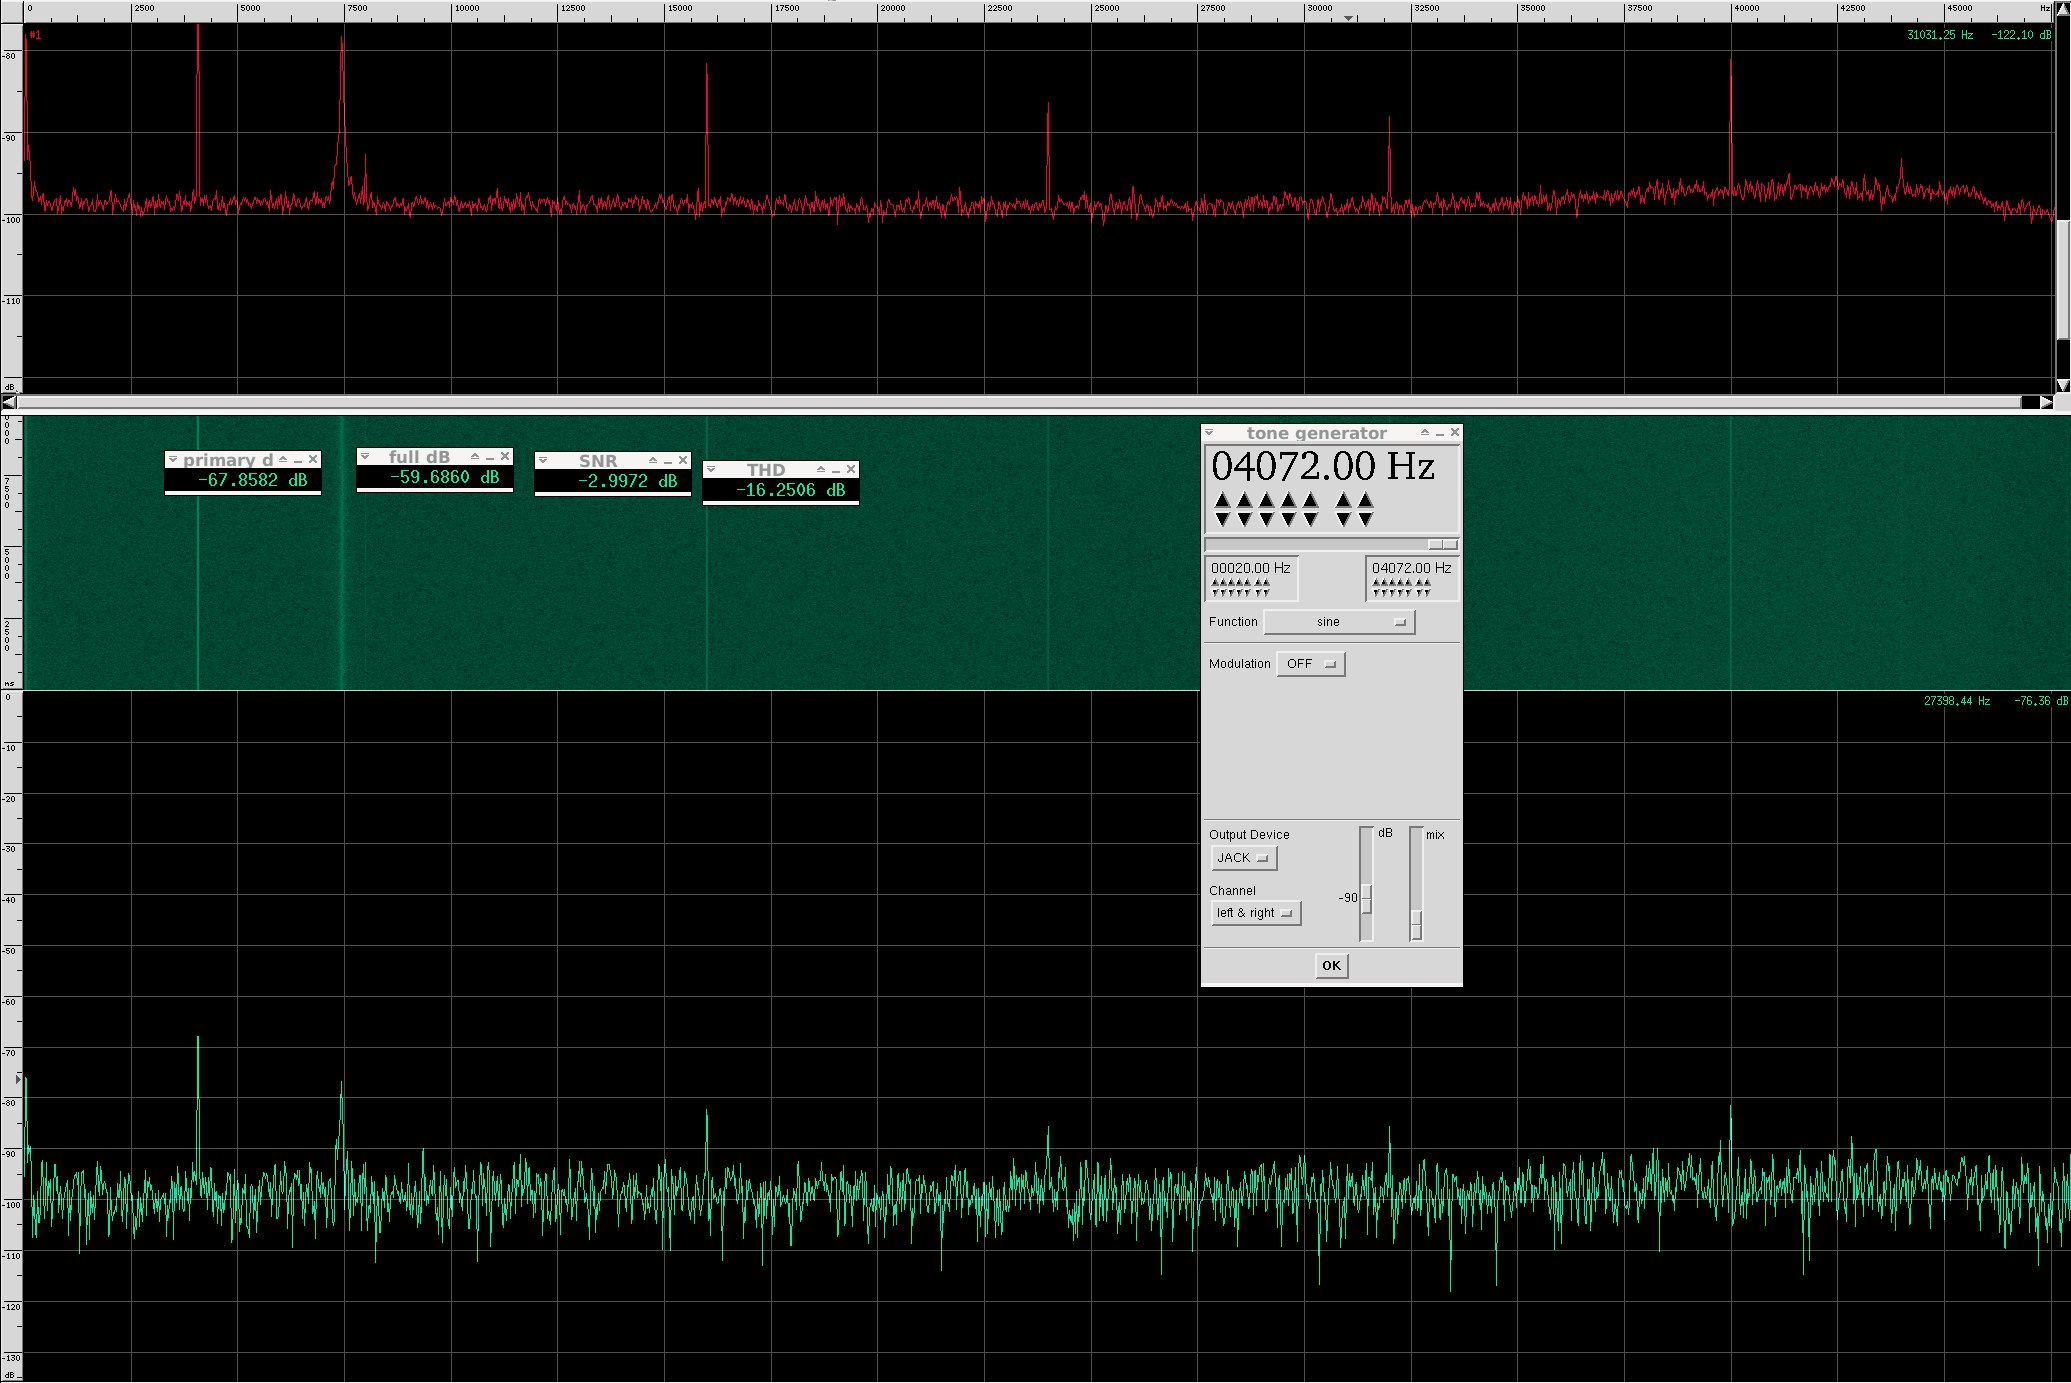Screen dimensions: 2071x1383
Task: Open the tone generator window menu icon
Action: click(x=1209, y=433)
